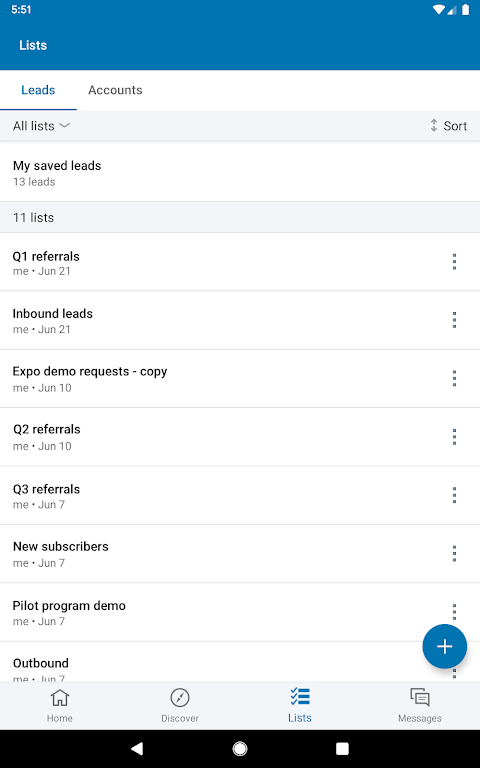Tap the blue plus create-list button

click(445, 647)
